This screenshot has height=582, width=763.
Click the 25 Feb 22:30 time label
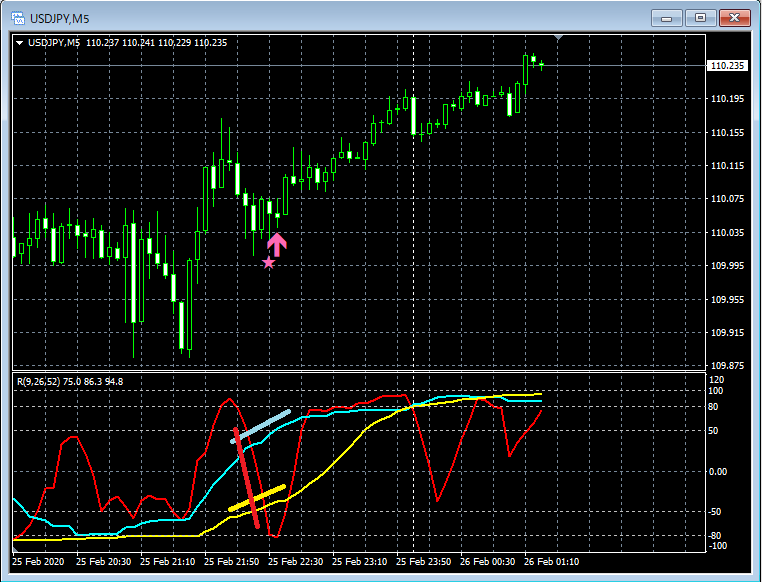click(295, 562)
